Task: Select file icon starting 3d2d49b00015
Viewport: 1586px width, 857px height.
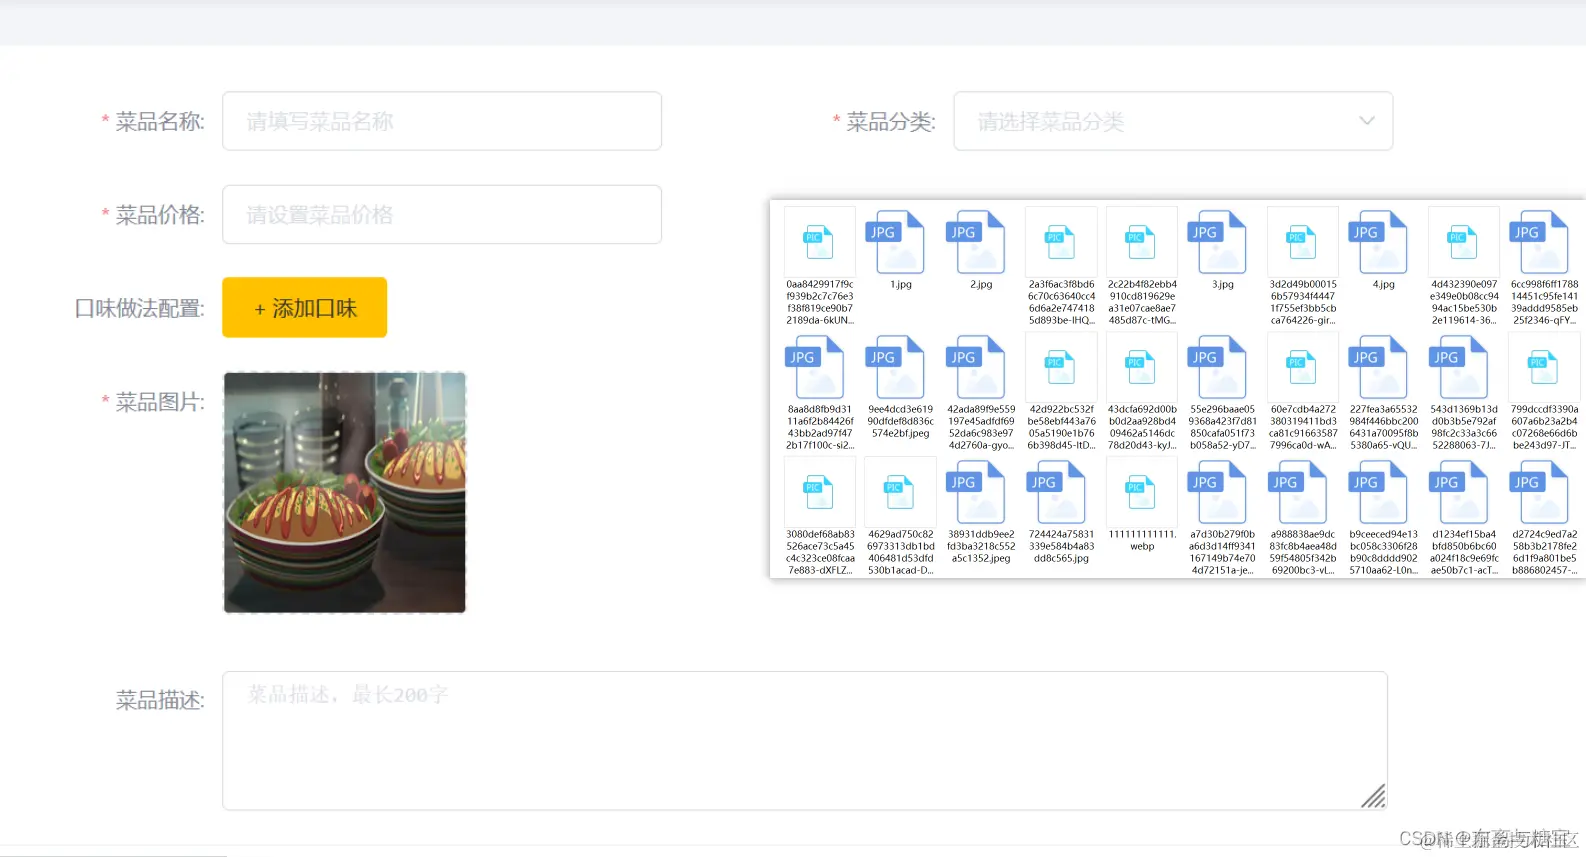Action: (1303, 242)
